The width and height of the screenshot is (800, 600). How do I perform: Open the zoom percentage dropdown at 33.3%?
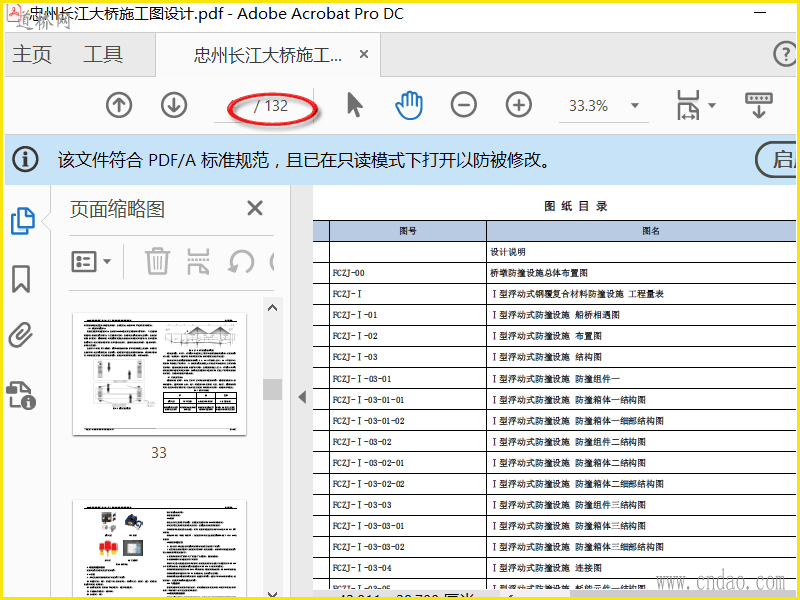click(x=635, y=106)
